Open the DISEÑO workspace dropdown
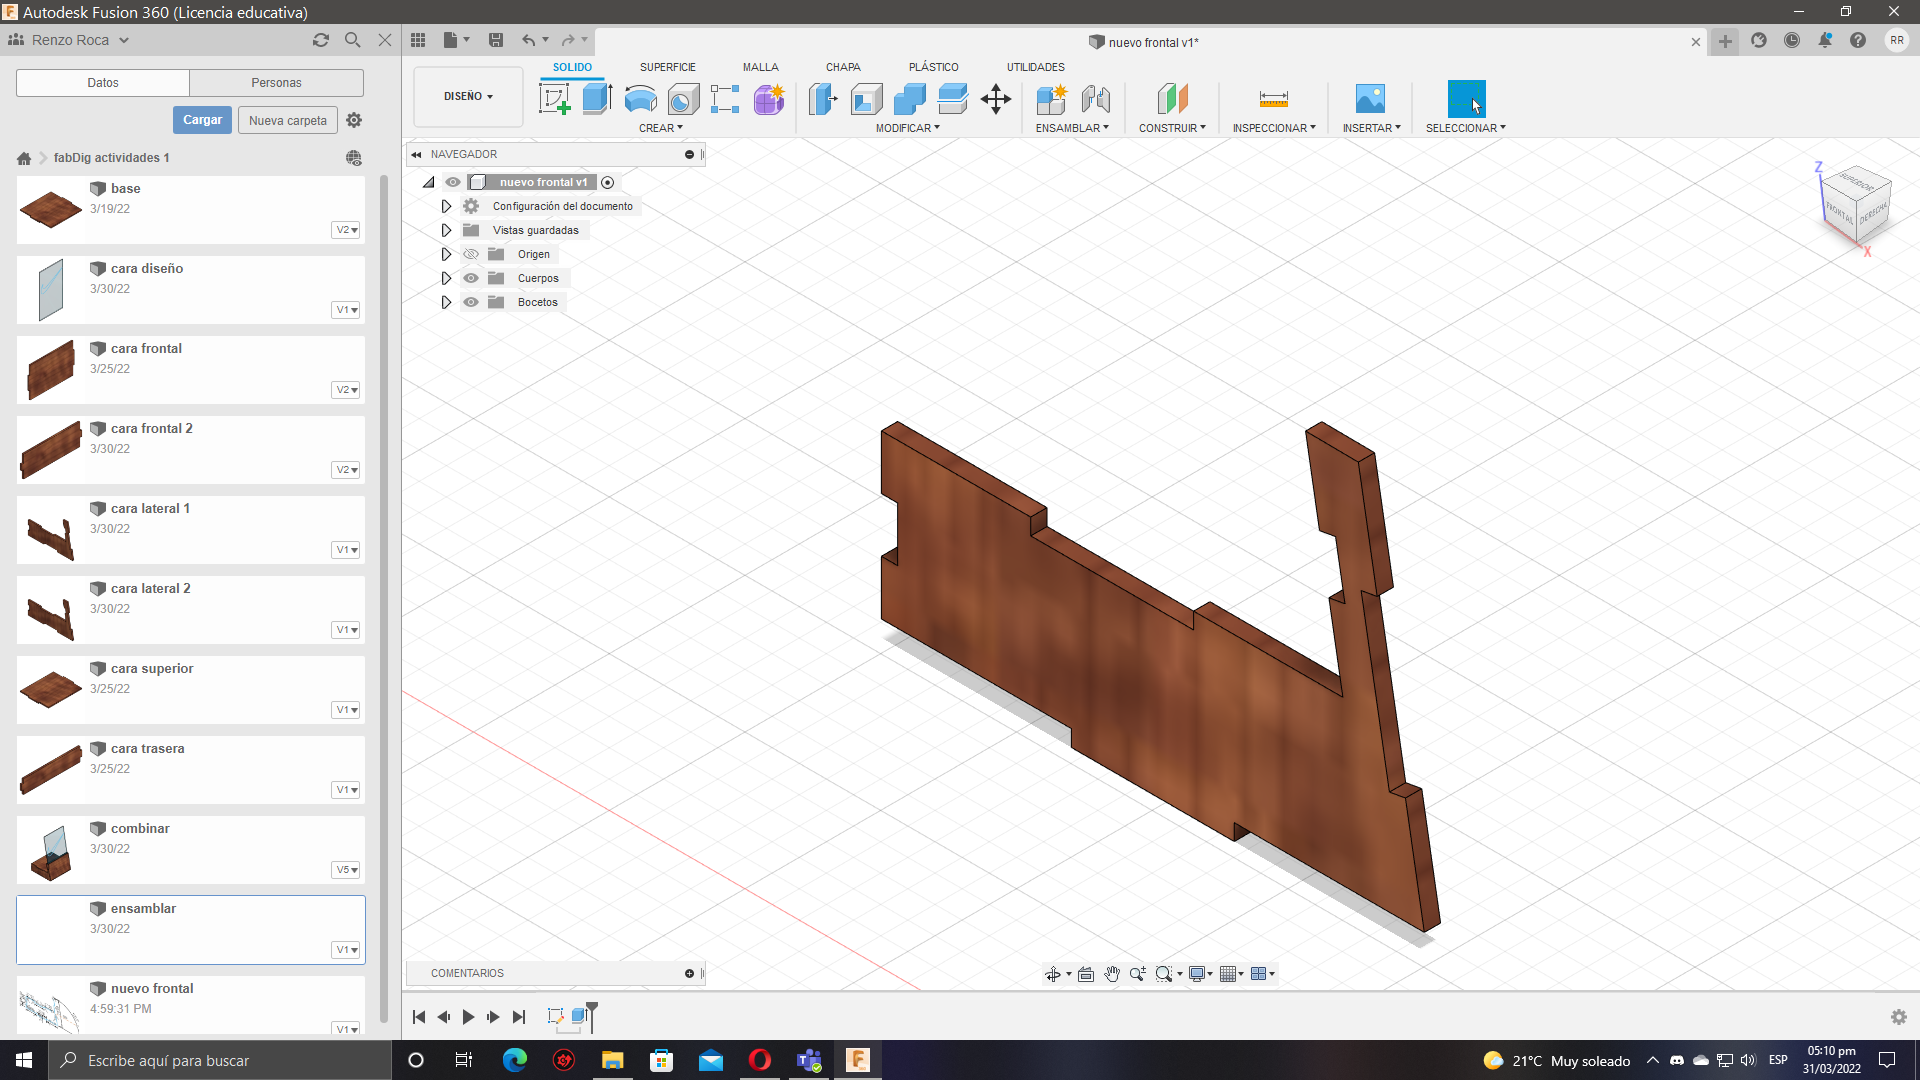Screen dimensions: 1920x1080 point(468,97)
